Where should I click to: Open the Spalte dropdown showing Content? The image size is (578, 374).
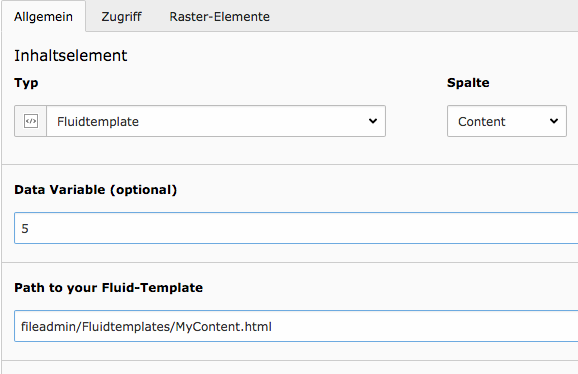507,121
